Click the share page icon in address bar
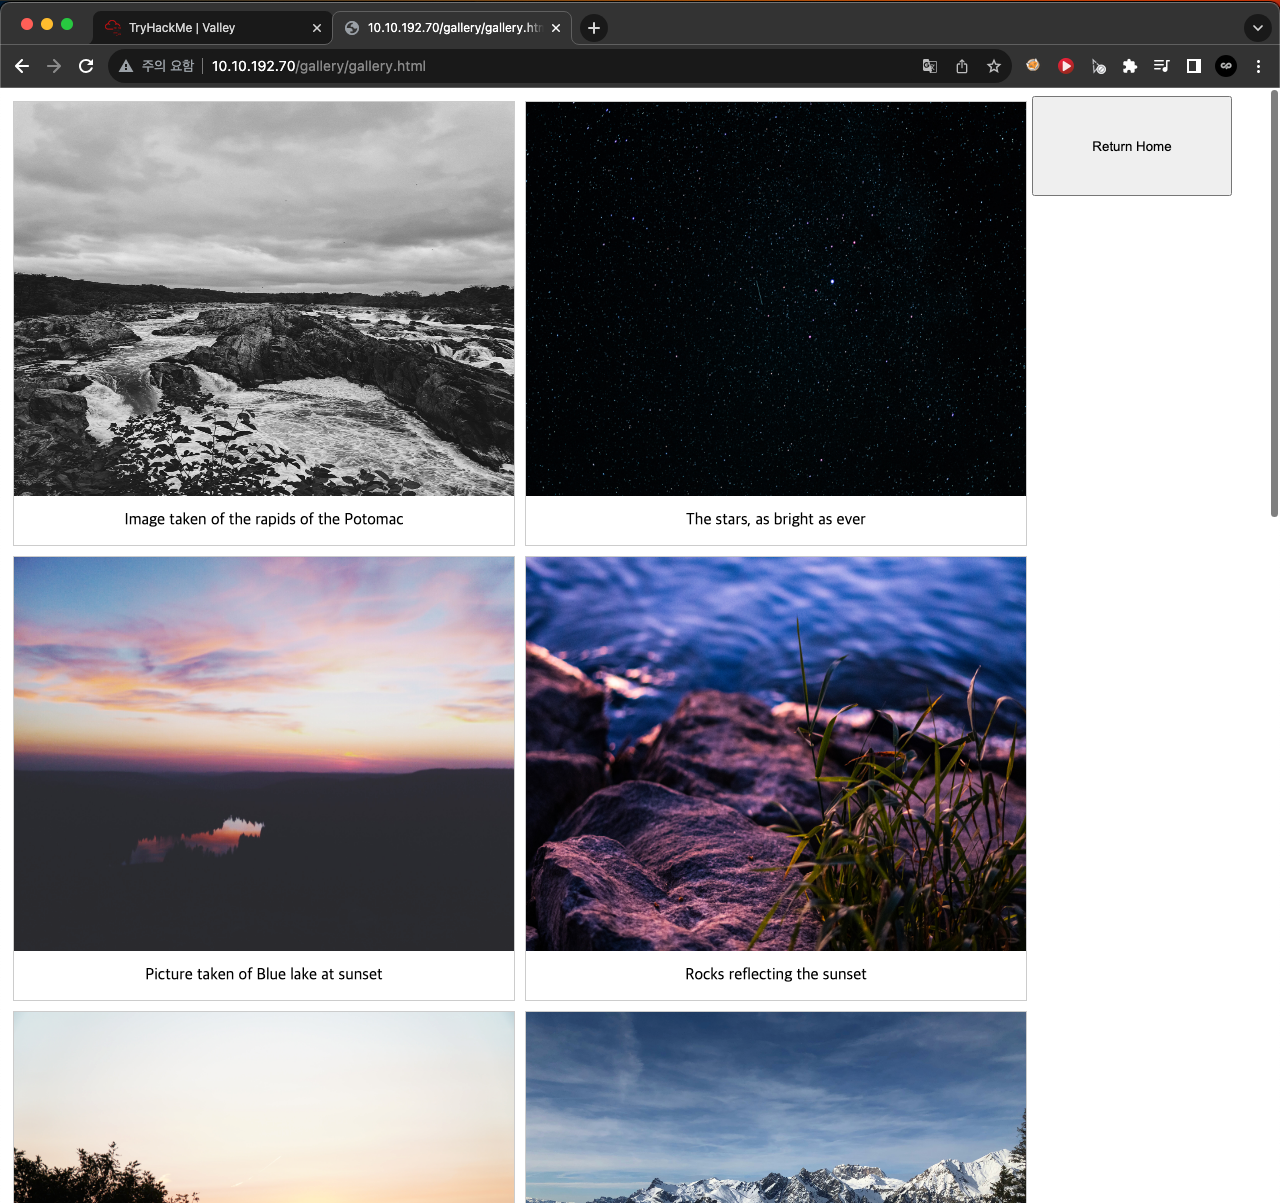The height and width of the screenshot is (1203, 1280). 962,66
